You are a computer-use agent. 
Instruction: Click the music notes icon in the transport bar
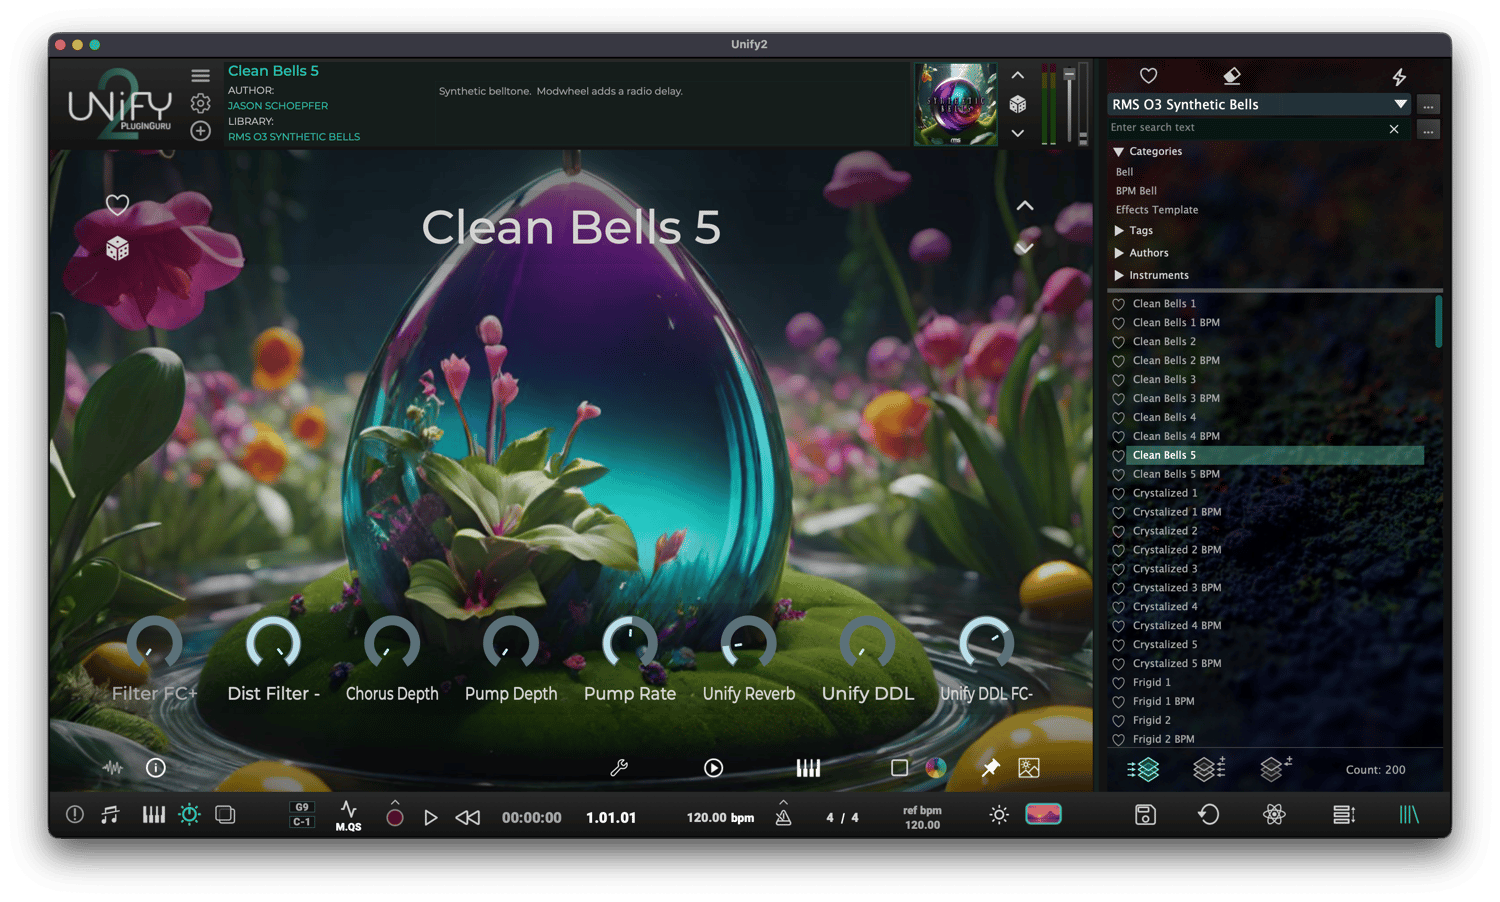[x=110, y=815]
